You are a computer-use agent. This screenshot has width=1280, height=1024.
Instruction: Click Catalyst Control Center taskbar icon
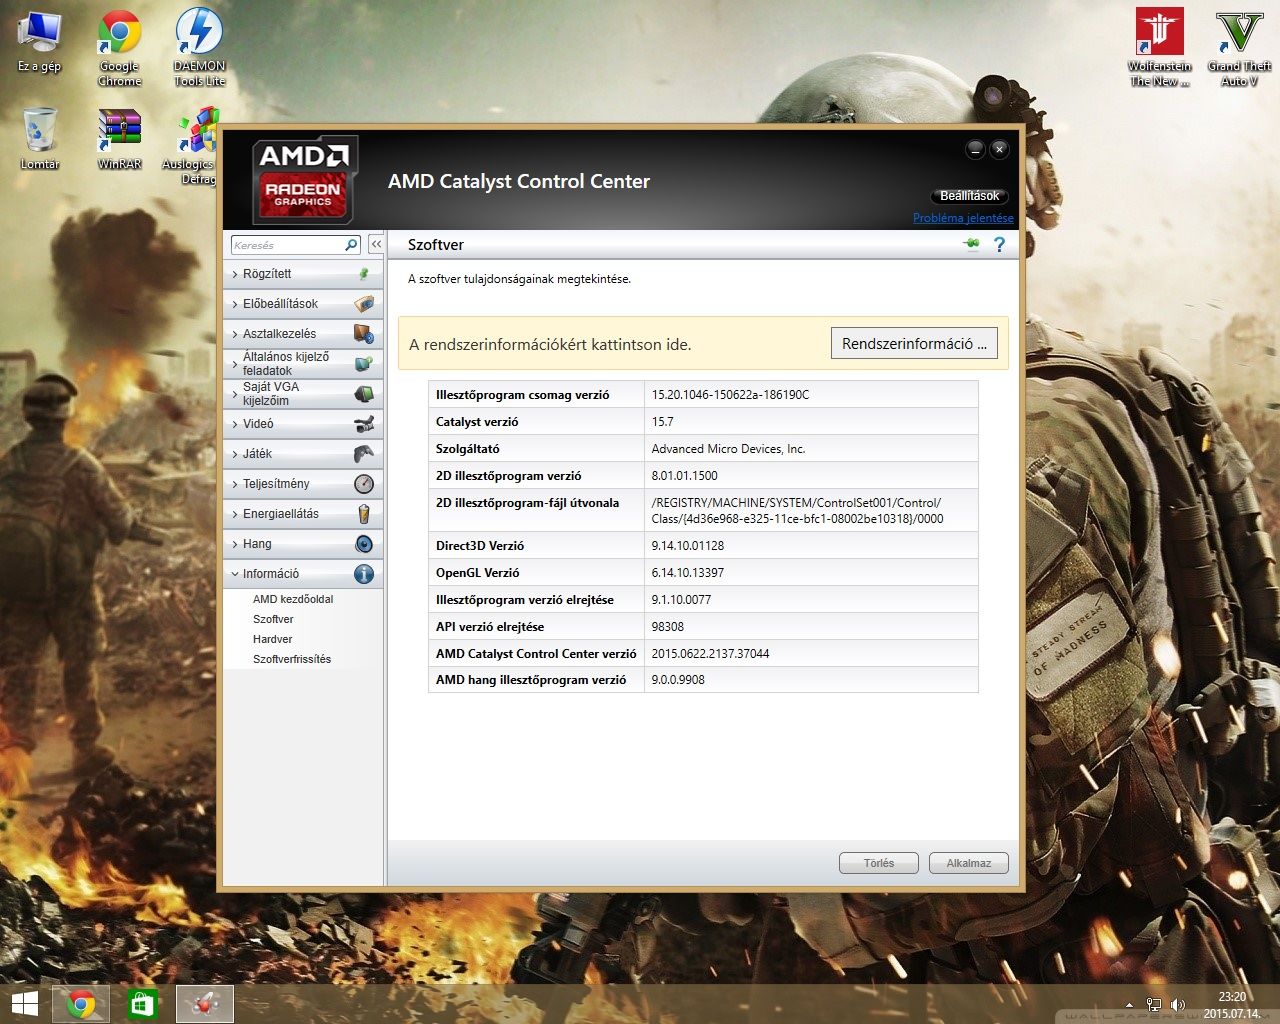pyautogui.click(x=205, y=1004)
